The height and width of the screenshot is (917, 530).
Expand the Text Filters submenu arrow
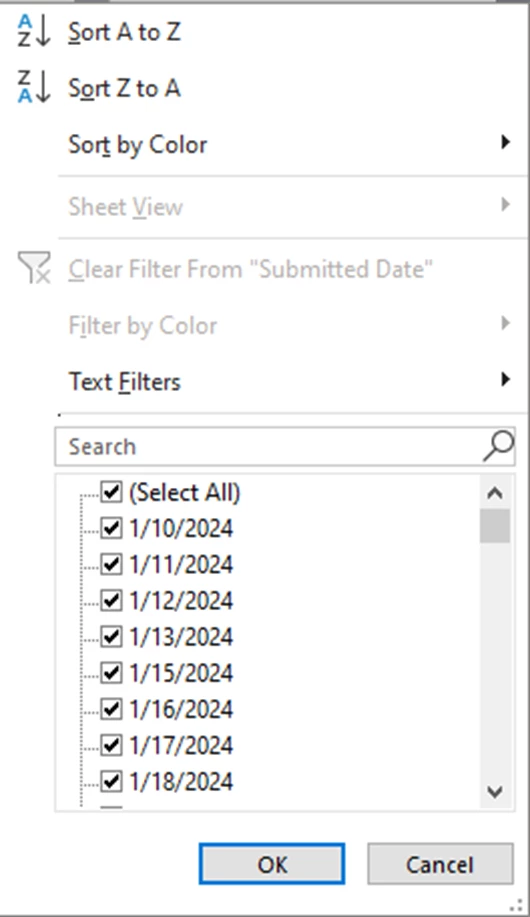[505, 380]
